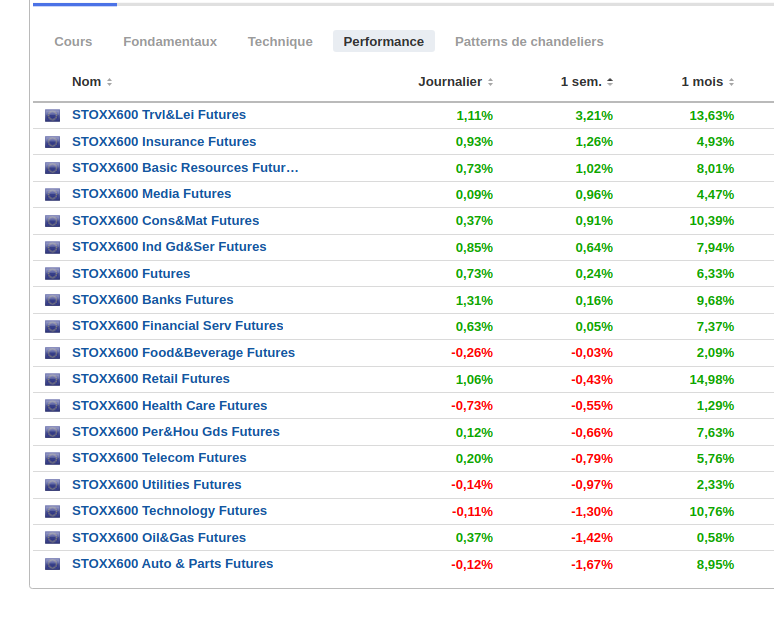Sort by 1 mois column arrows
Viewport: 774px width, 623px height.
pos(731,82)
